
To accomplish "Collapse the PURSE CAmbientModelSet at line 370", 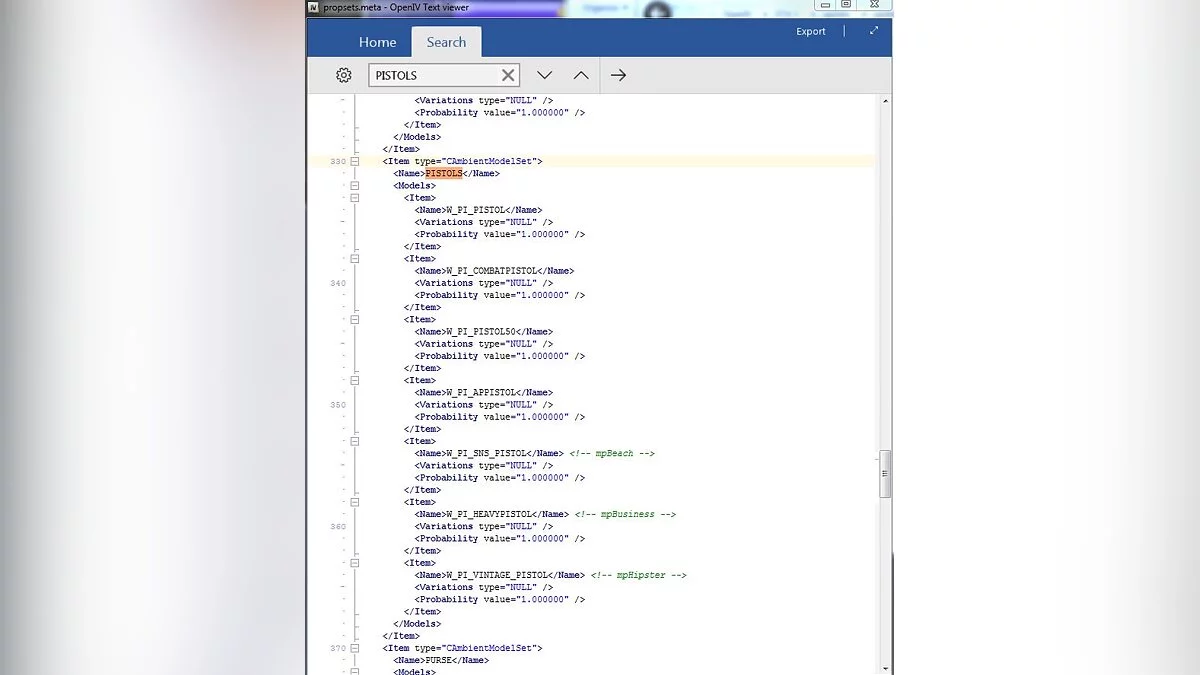I will tap(354, 648).
